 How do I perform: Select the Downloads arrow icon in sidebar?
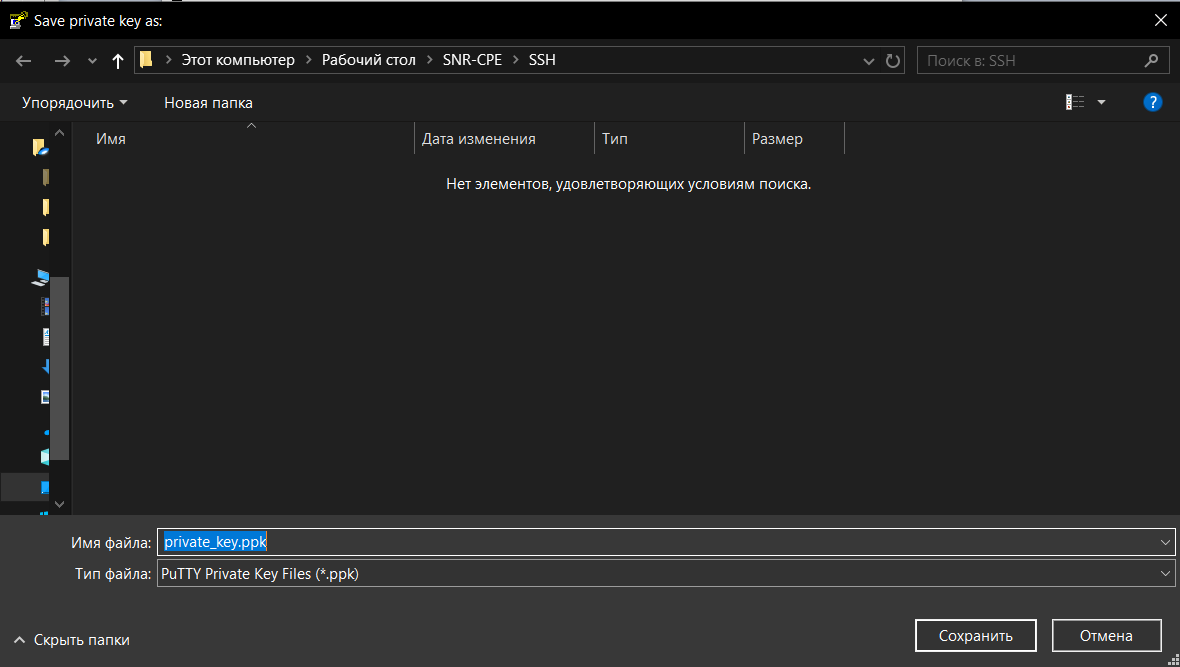pyautogui.click(x=46, y=366)
